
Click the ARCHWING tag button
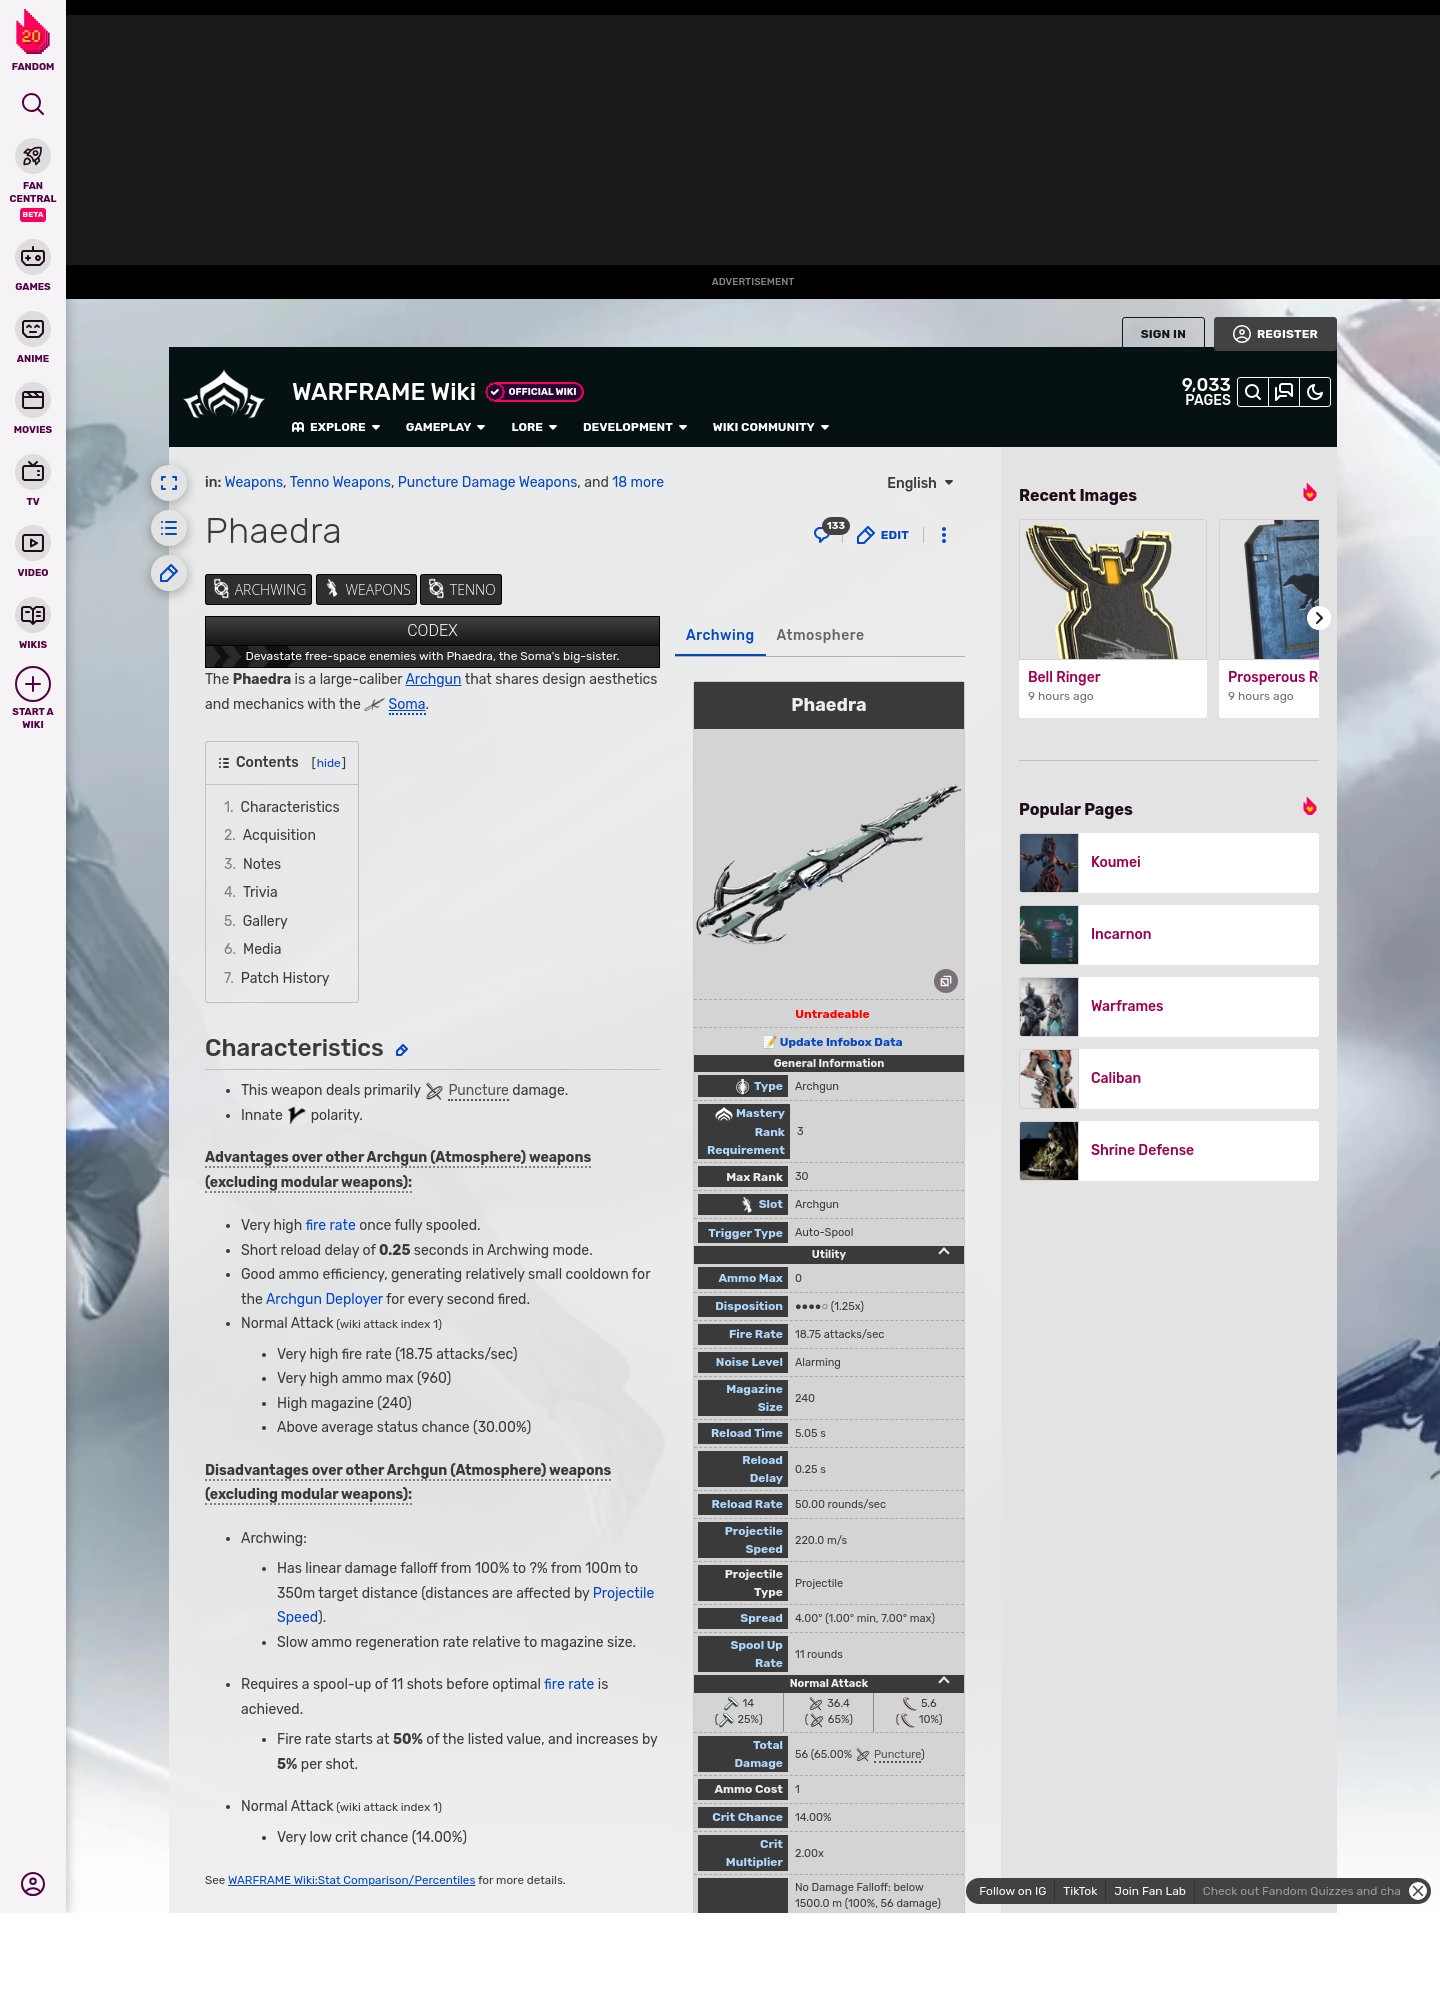point(259,590)
